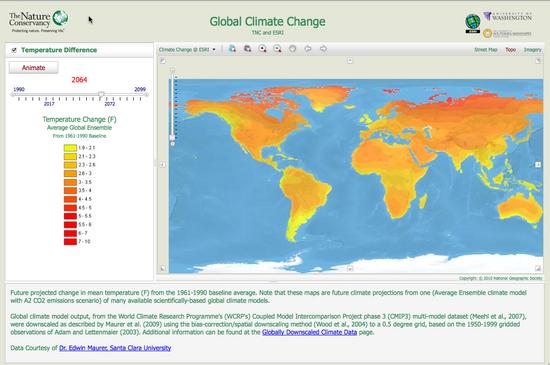Go to next map extent with right arrow
Screen dimensions: 550x365
[x=323, y=49]
